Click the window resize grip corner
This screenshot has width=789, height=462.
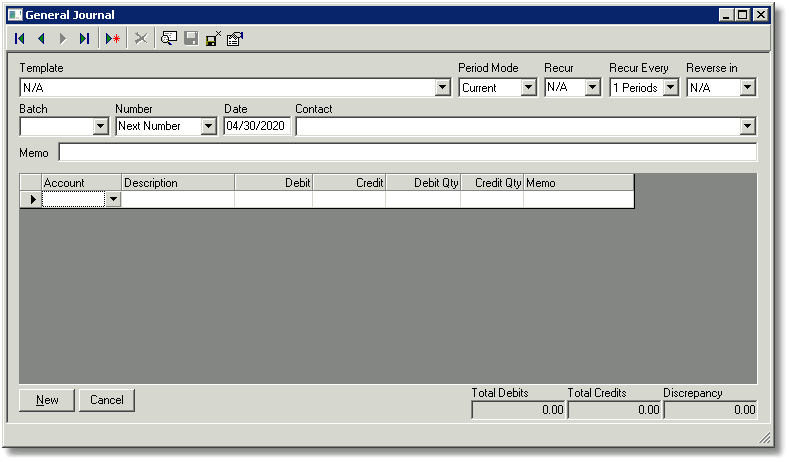pos(764,438)
